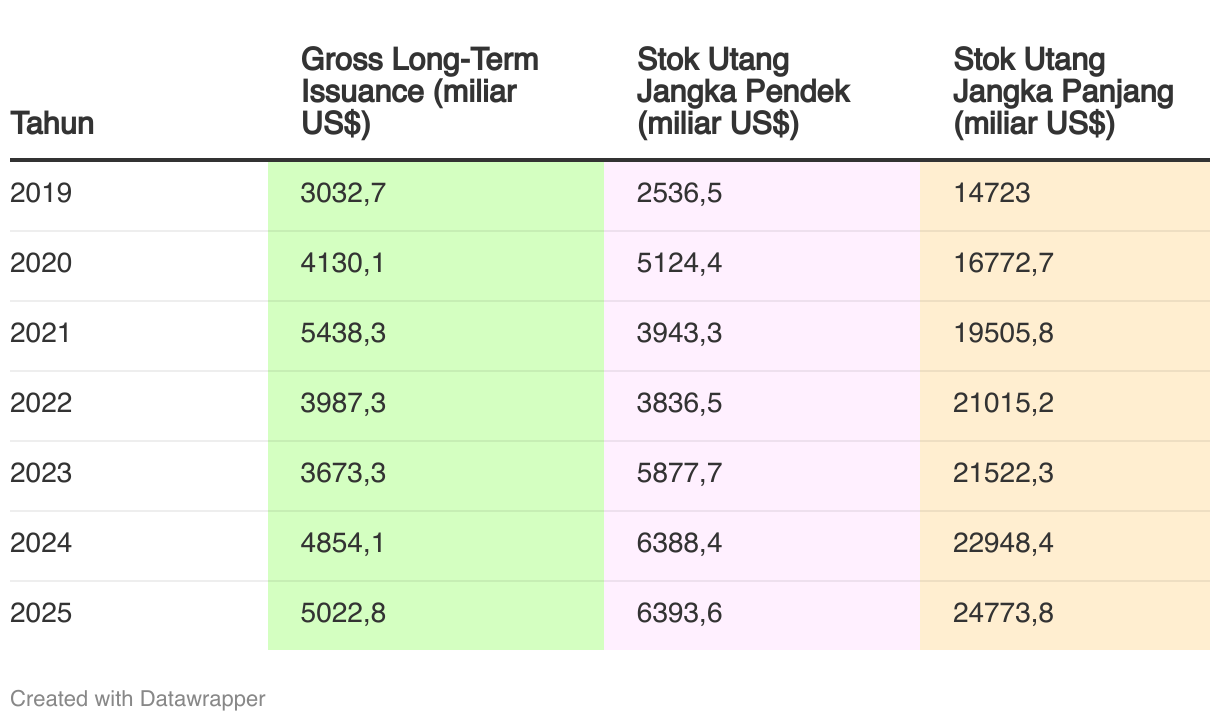
Task: Click the 4854,1 cell in 2024 row
Action: point(343,543)
